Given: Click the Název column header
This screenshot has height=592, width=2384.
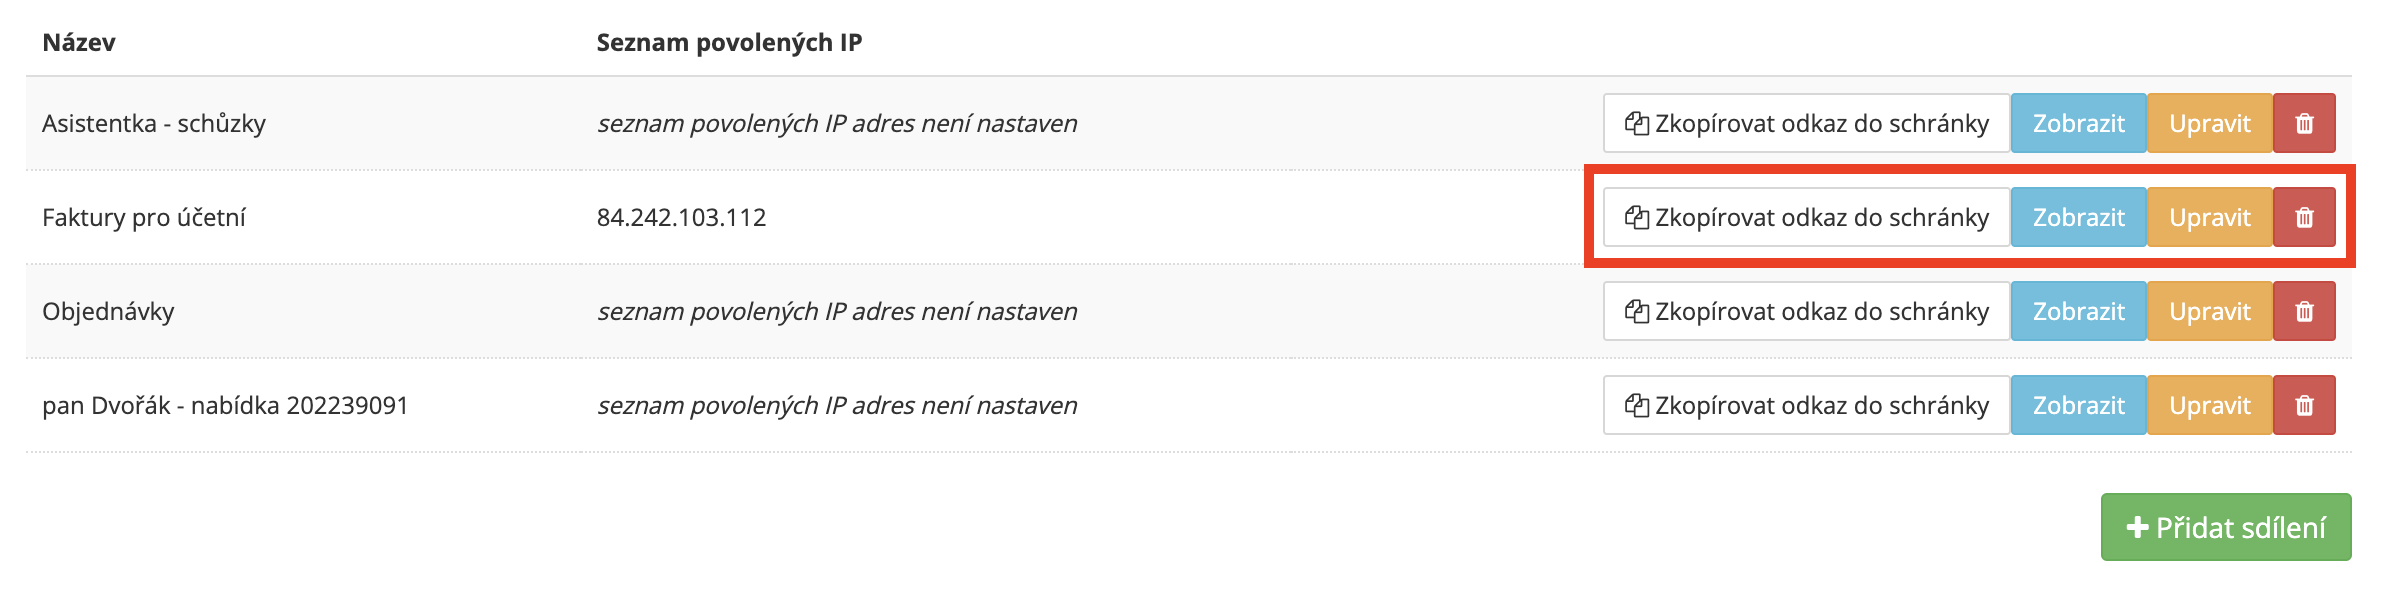Looking at the screenshot, I should tap(79, 43).
